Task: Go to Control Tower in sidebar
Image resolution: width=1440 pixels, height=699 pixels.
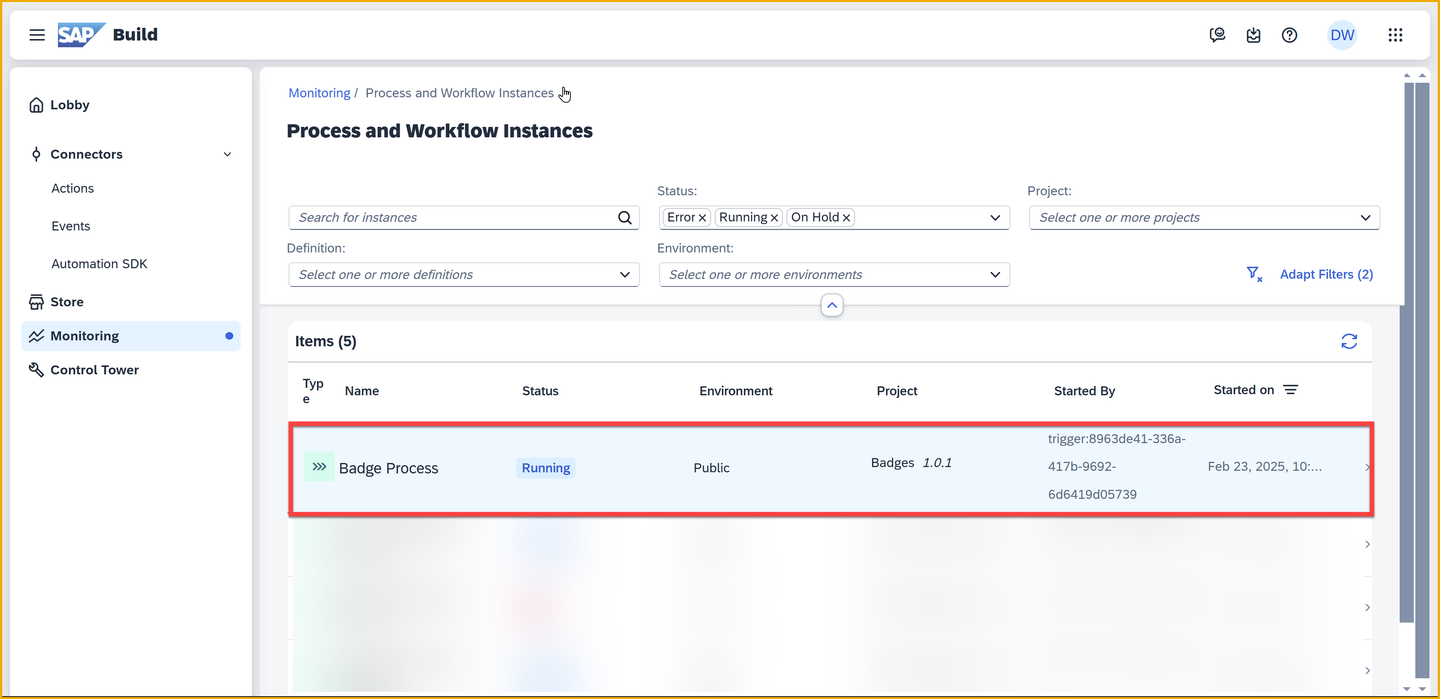Action: pyautogui.click(x=94, y=370)
